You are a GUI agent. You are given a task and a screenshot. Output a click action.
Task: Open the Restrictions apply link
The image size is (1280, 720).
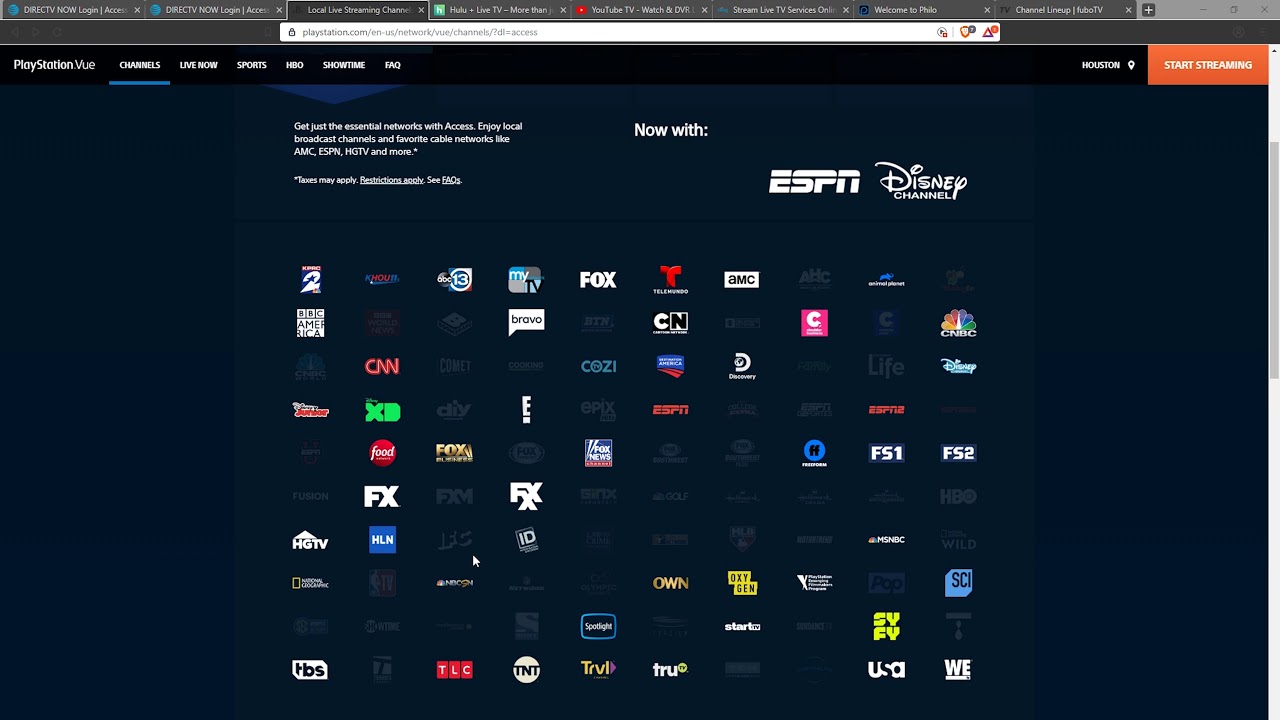[x=392, y=180]
